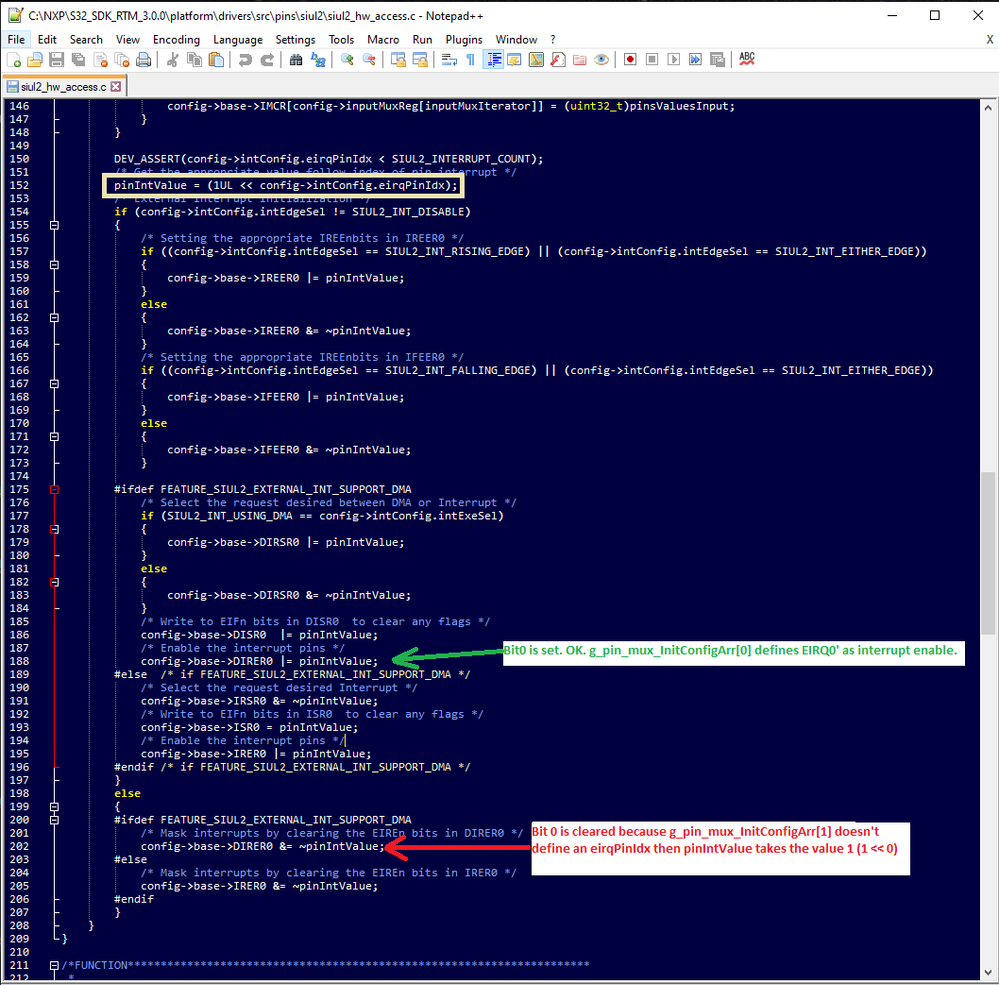Collapse the fold marker at line 178

(x=55, y=529)
